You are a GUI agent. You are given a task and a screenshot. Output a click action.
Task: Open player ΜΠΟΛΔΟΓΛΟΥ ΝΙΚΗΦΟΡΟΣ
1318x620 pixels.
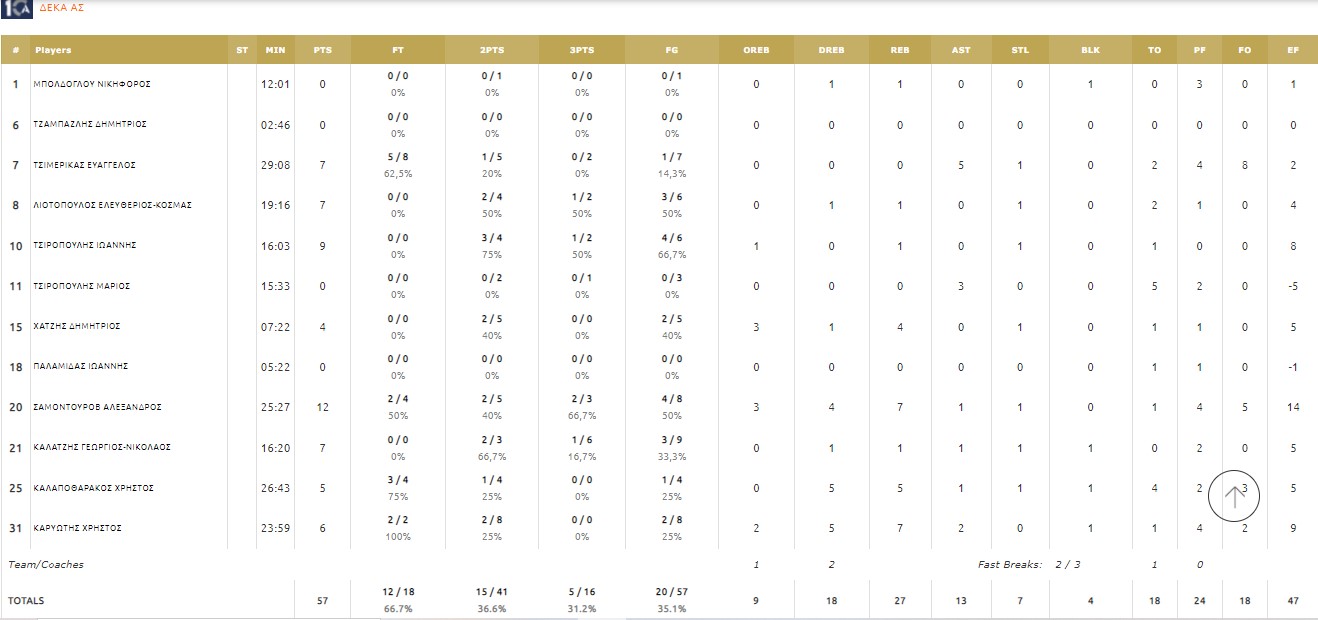click(92, 84)
